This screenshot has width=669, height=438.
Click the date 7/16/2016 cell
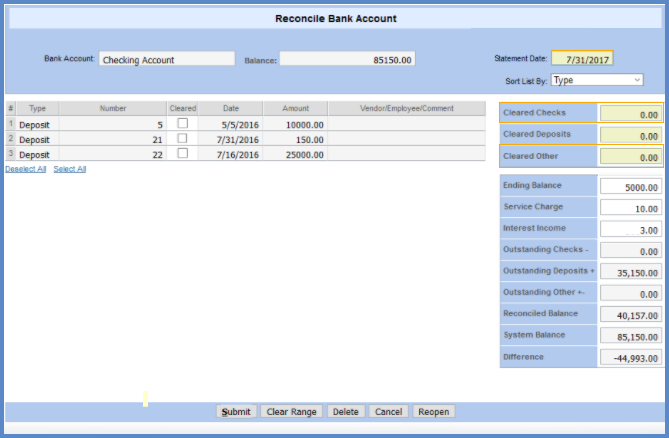(x=231, y=154)
